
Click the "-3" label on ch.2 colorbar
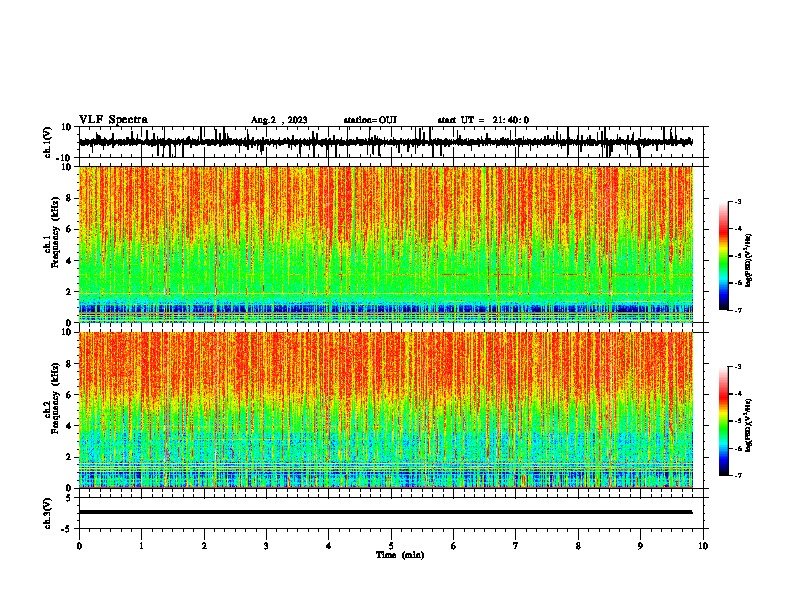pos(737,367)
